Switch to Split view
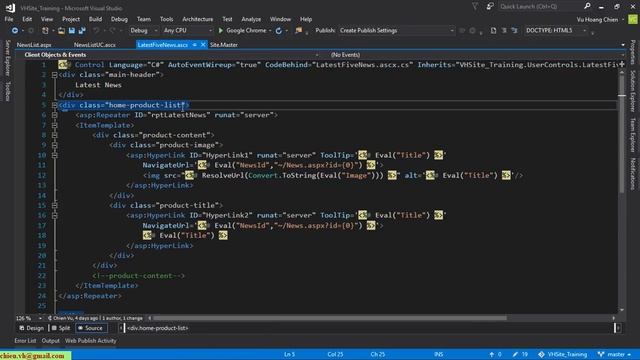This screenshot has height=360, width=640. (61, 328)
